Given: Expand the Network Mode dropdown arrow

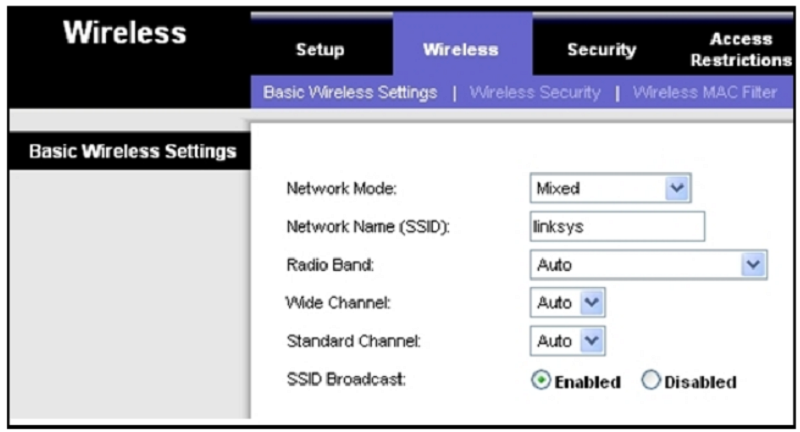Looking at the screenshot, I should [677, 188].
